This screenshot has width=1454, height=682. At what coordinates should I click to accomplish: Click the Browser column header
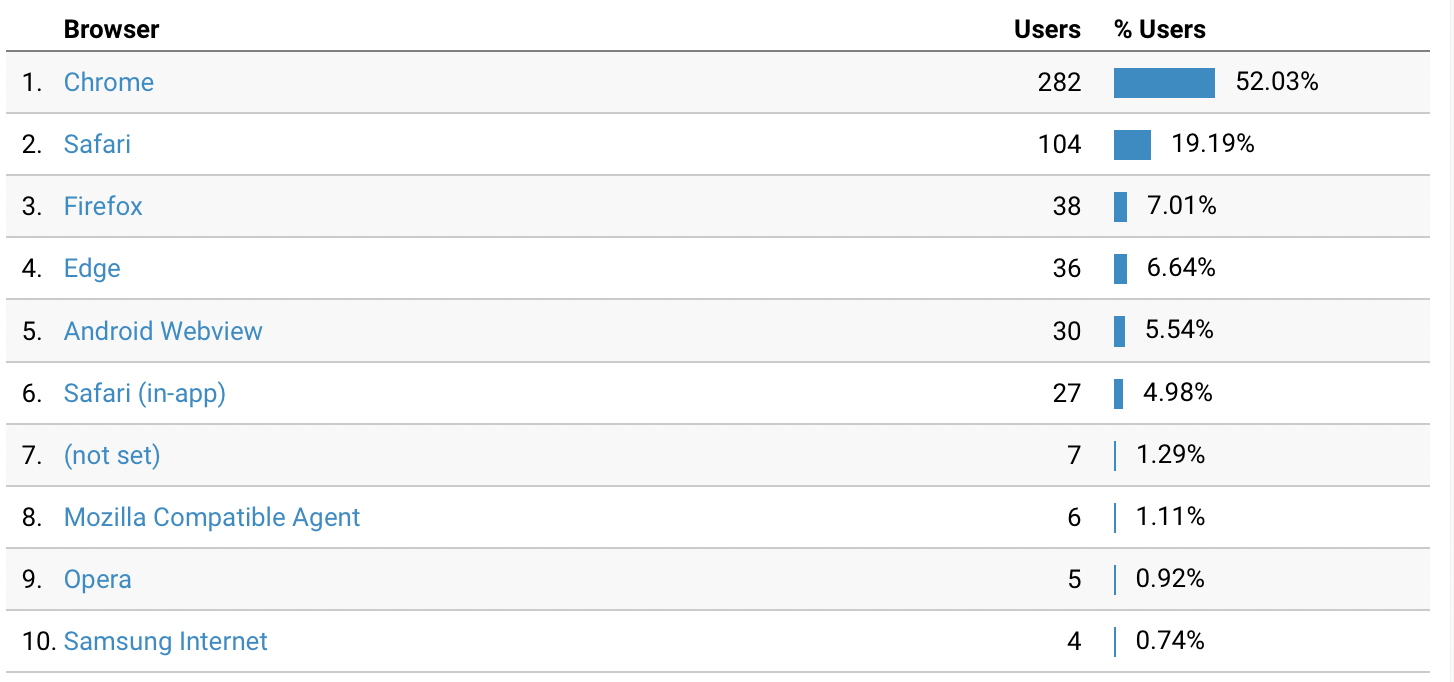[x=111, y=29]
